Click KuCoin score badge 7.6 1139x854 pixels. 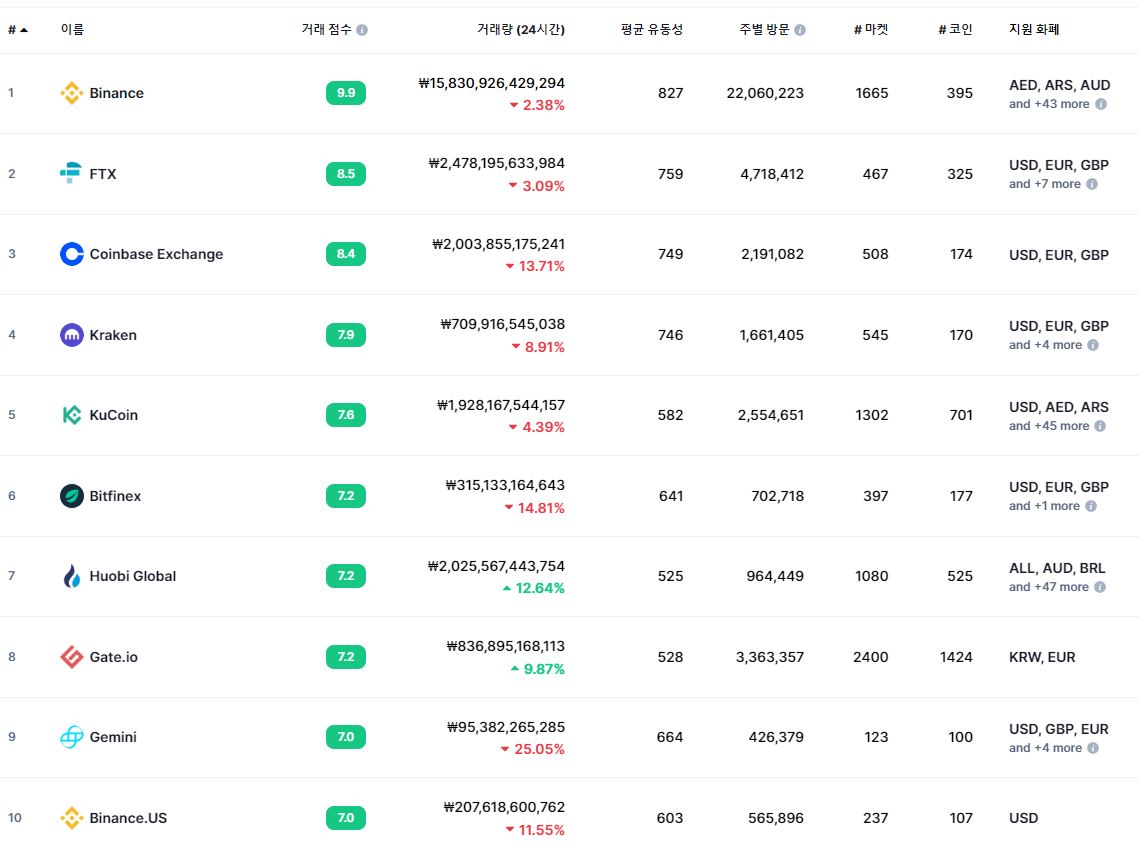pyautogui.click(x=346, y=415)
